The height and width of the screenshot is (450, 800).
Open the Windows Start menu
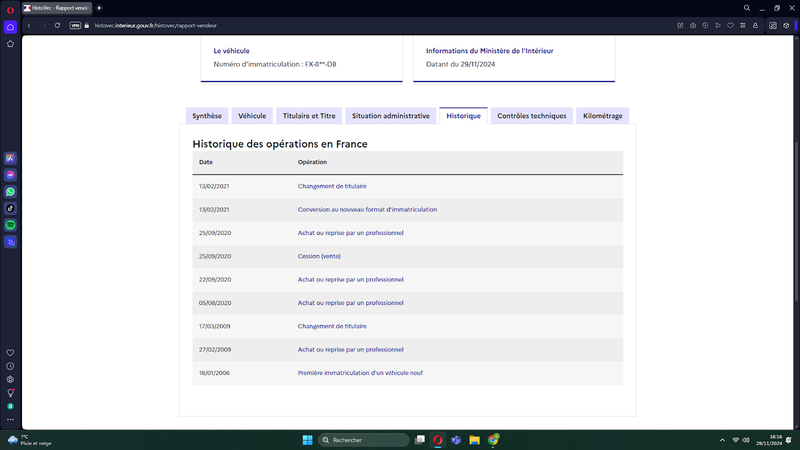[x=307, y=440]
